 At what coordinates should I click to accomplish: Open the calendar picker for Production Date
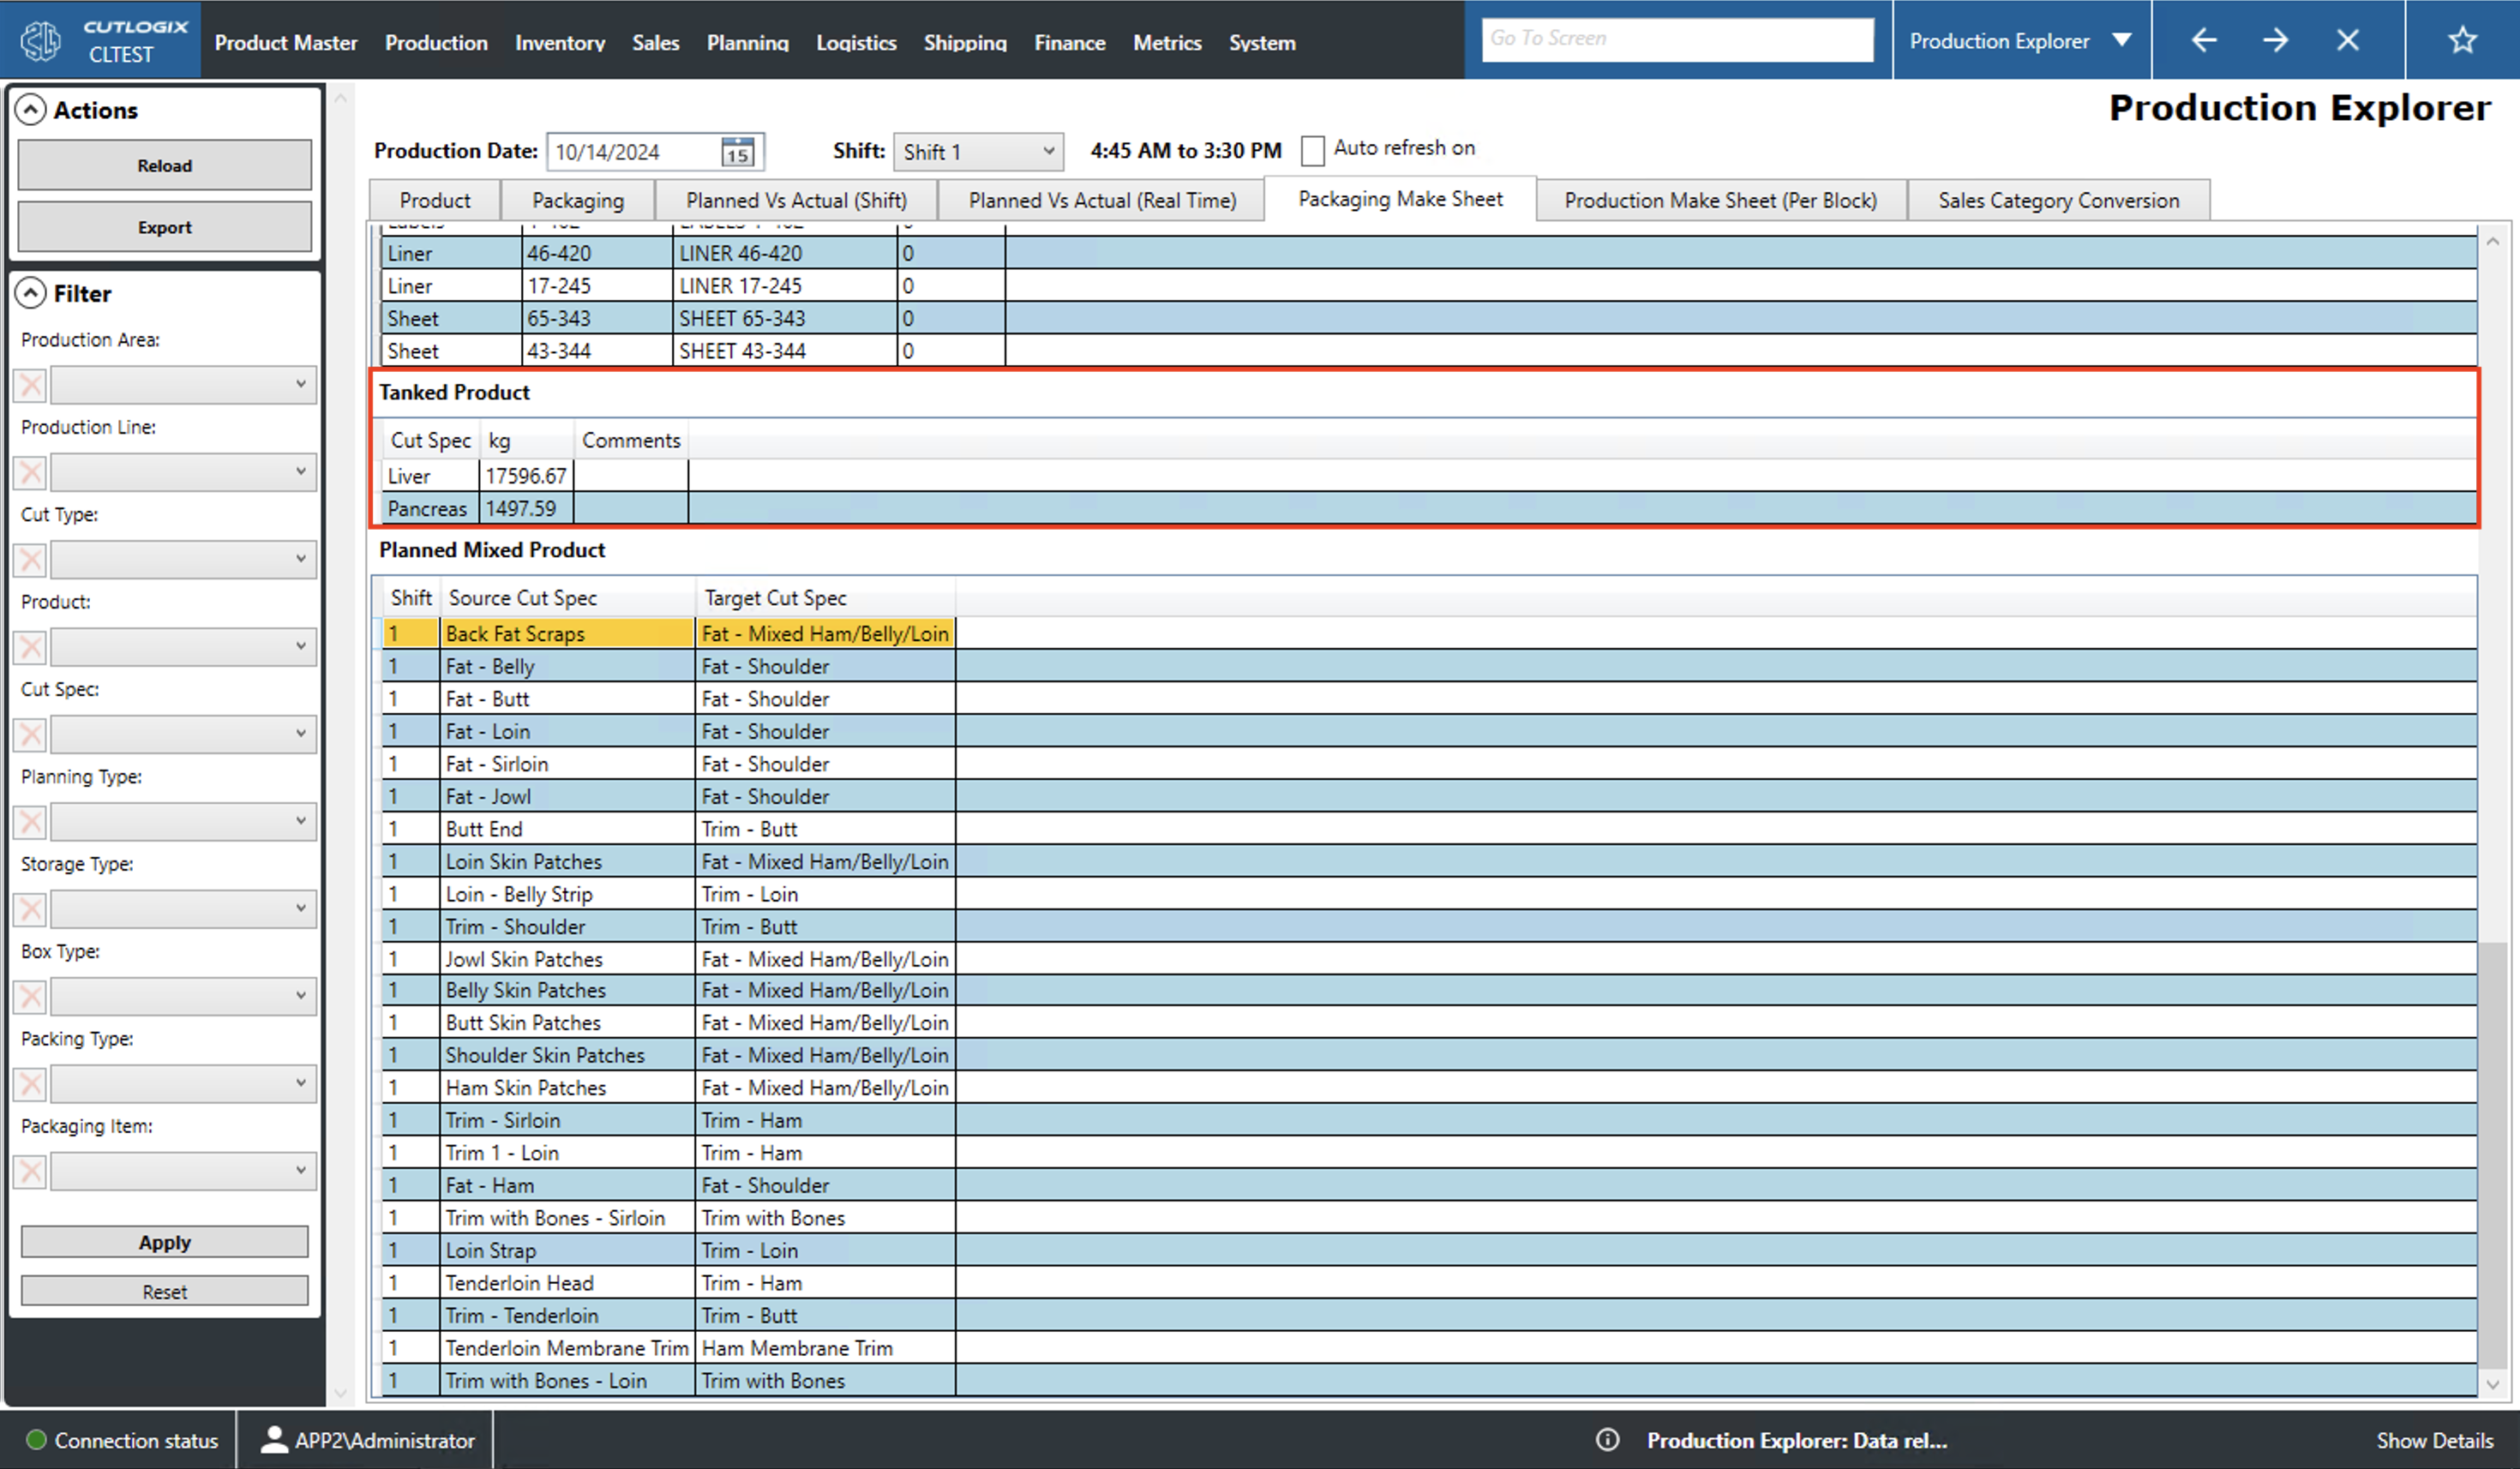737,151
